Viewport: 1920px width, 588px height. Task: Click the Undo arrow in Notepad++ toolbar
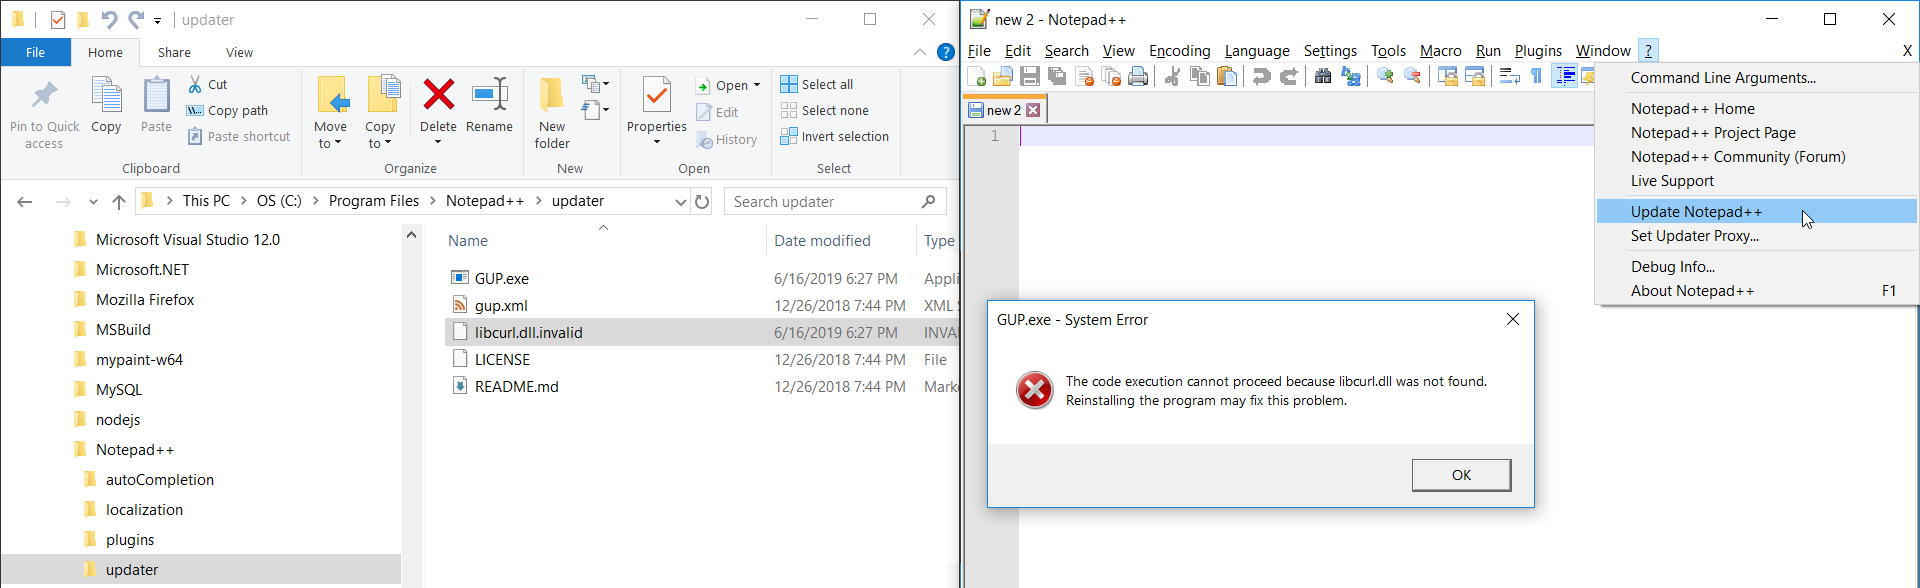tap(1262, 76)
